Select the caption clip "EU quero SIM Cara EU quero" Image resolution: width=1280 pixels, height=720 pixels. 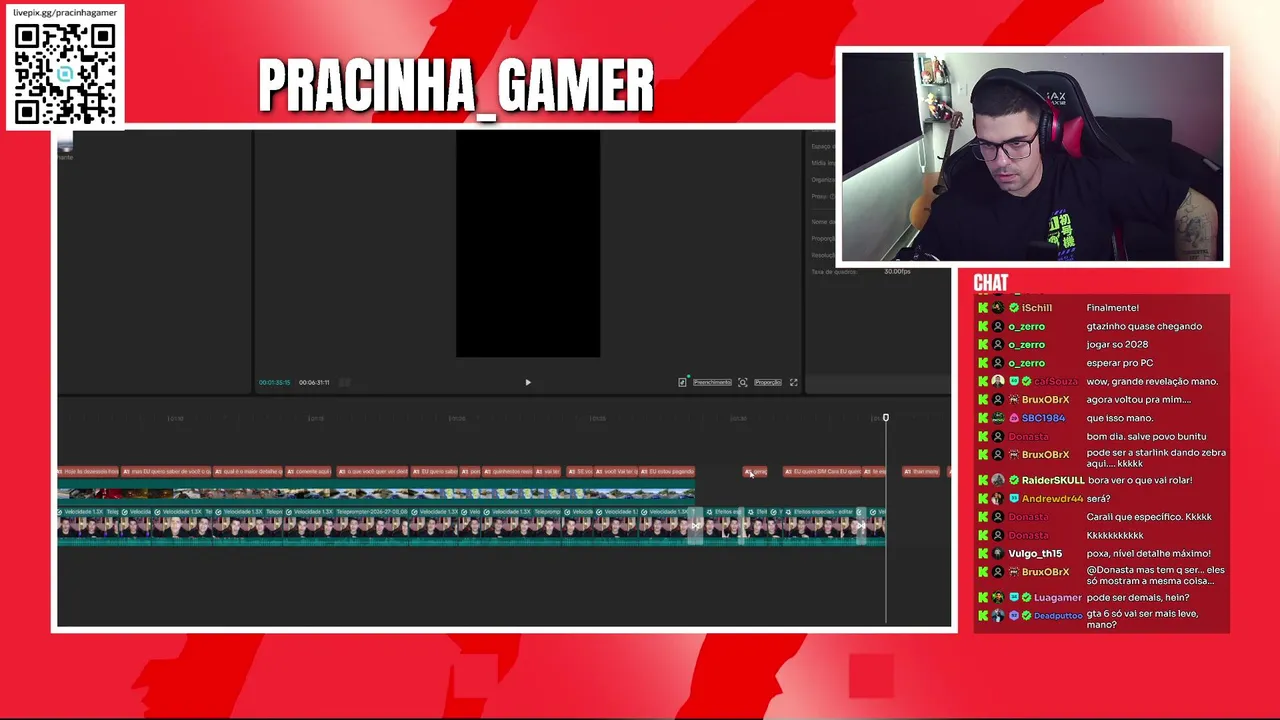click(822, 471)
